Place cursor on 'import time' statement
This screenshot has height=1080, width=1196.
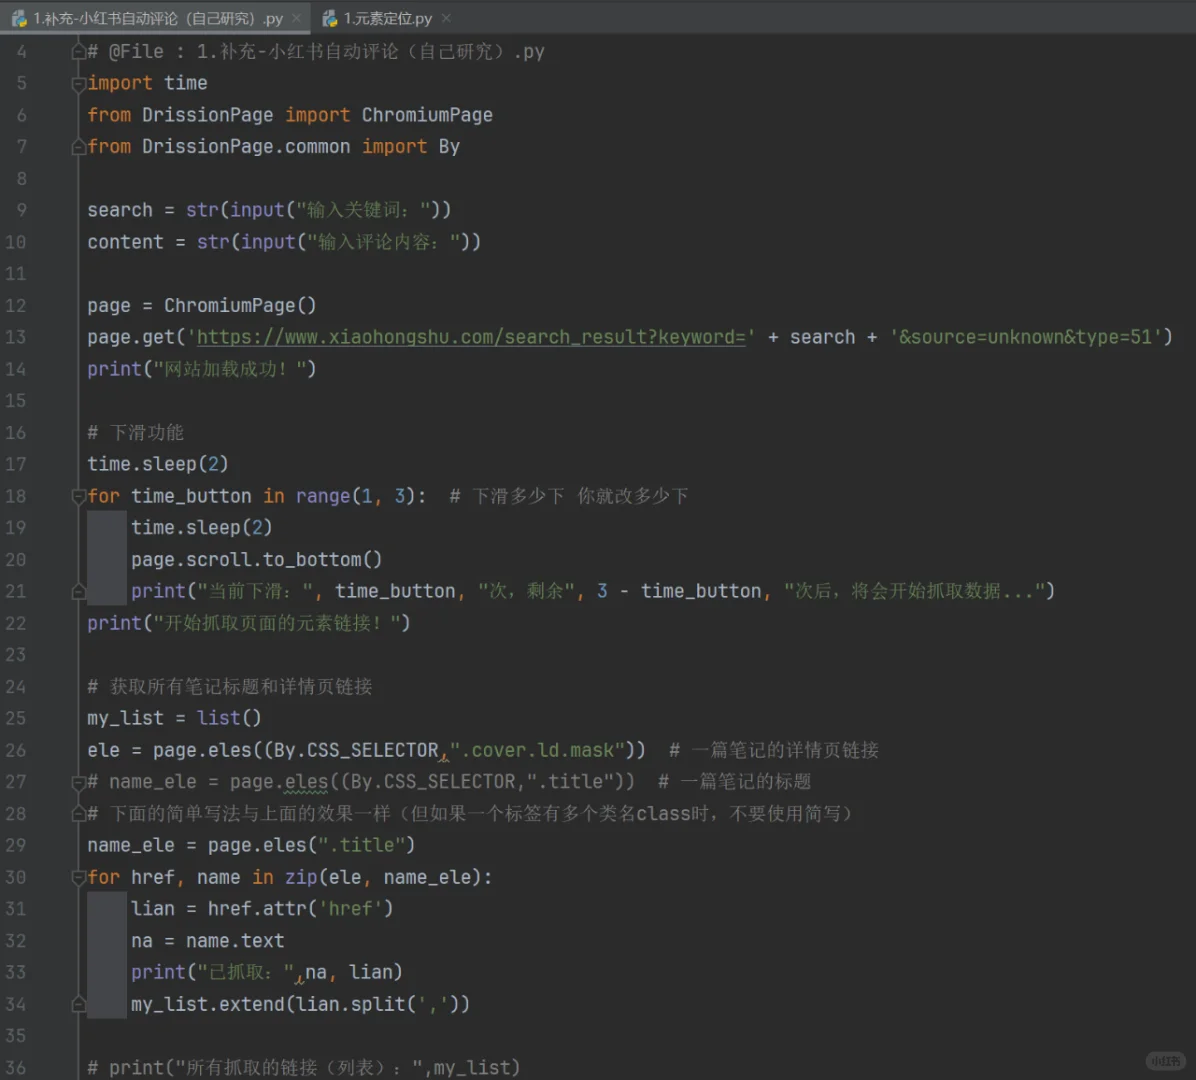(x=147, y=83)
